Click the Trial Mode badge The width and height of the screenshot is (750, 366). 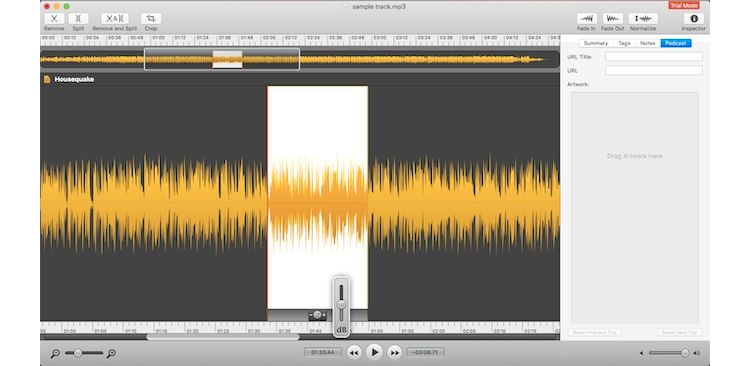point(684,5)
